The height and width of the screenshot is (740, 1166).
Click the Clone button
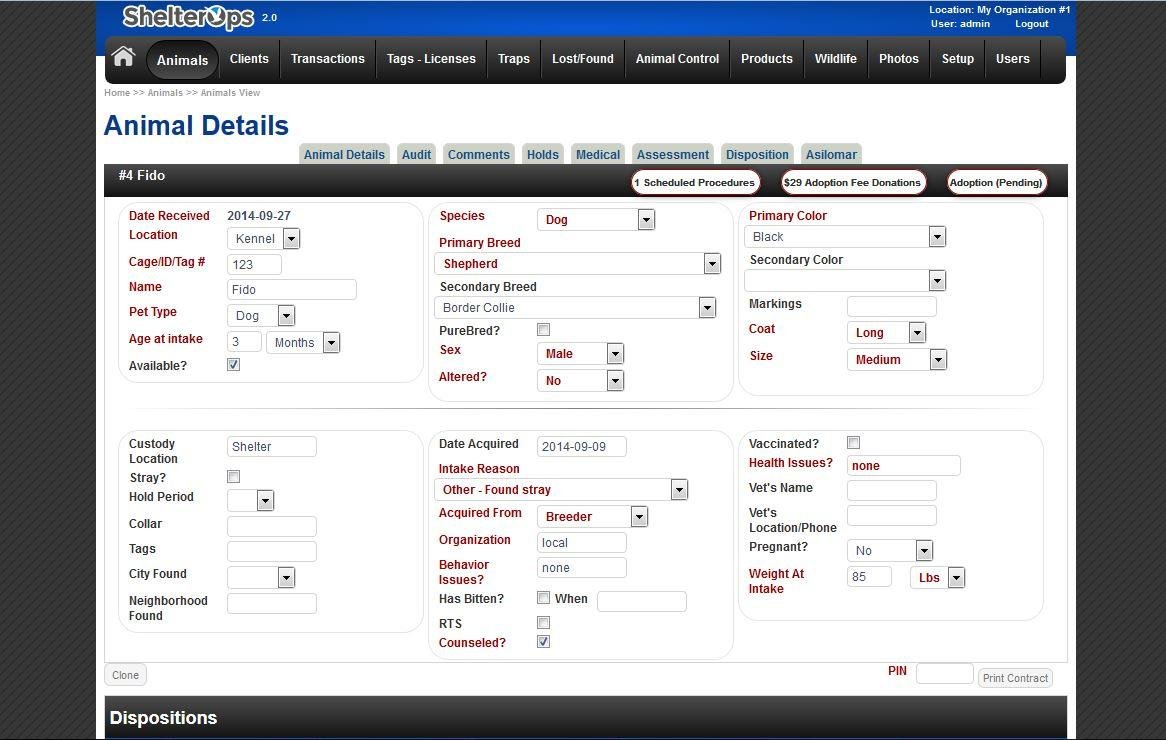tap(124, 674)
